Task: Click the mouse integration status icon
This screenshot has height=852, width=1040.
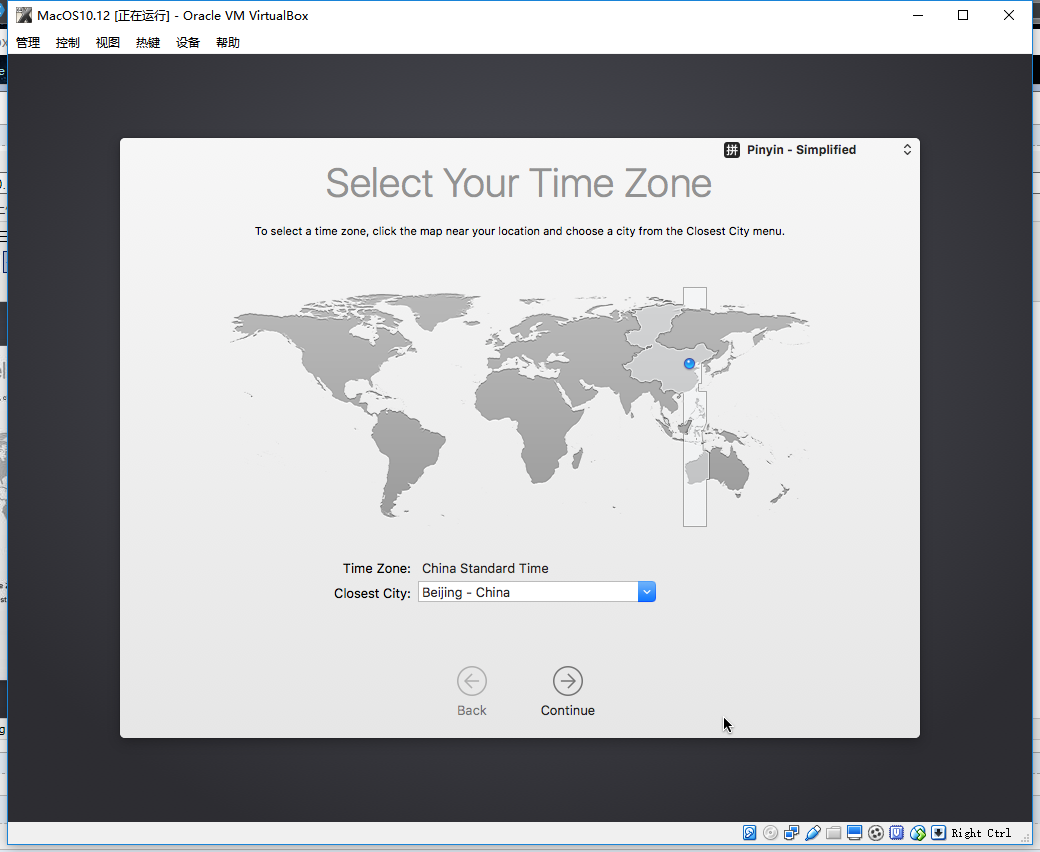Action: (918, 833)
